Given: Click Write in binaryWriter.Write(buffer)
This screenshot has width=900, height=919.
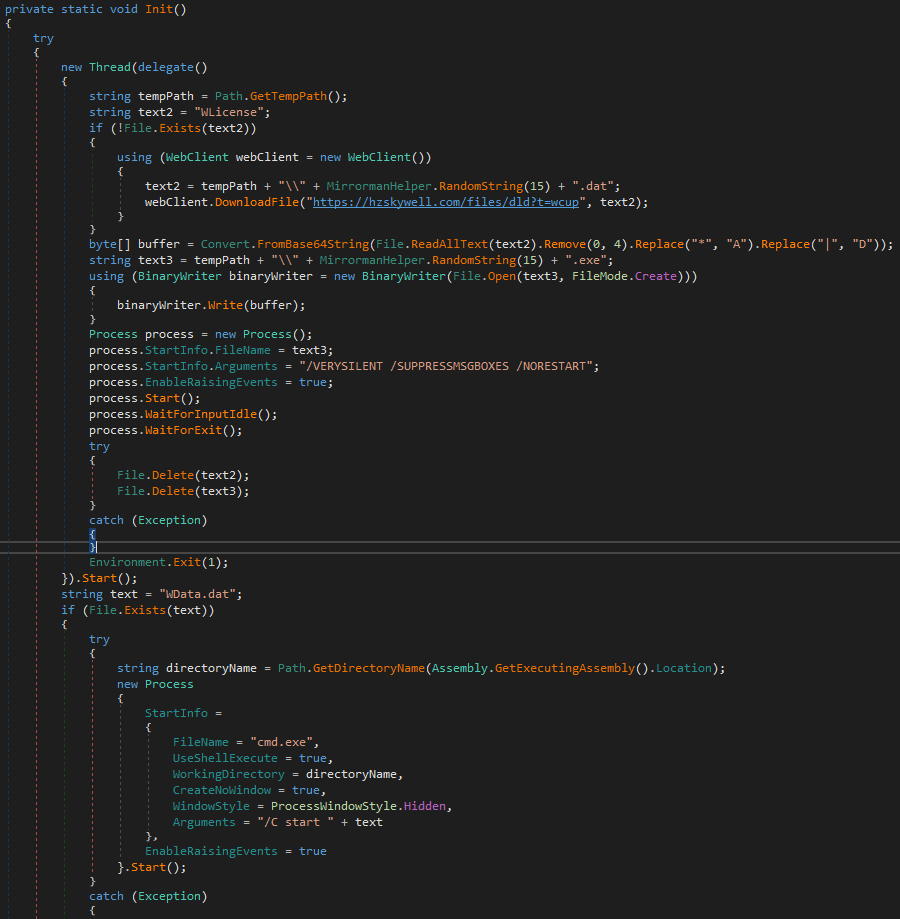Looking at the screenshot, I should [x=225, y=305].
